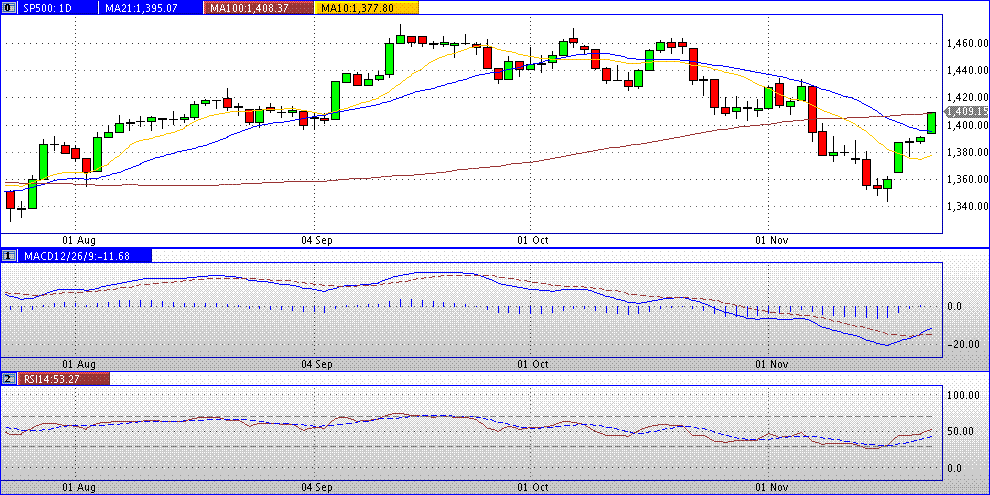
Task: Click 01 Oct date under RSI panel
Action: coord(533,487)
